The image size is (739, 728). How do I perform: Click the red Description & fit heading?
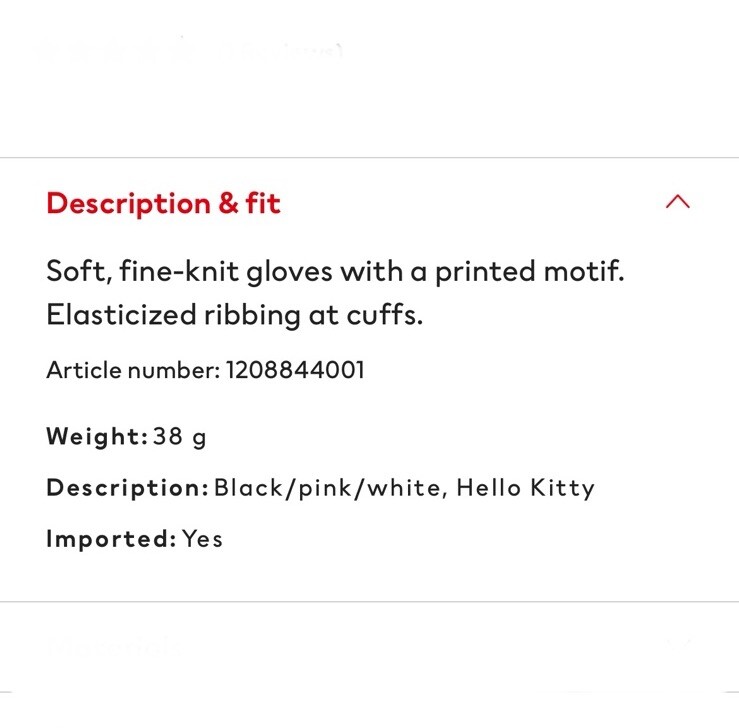163,204
